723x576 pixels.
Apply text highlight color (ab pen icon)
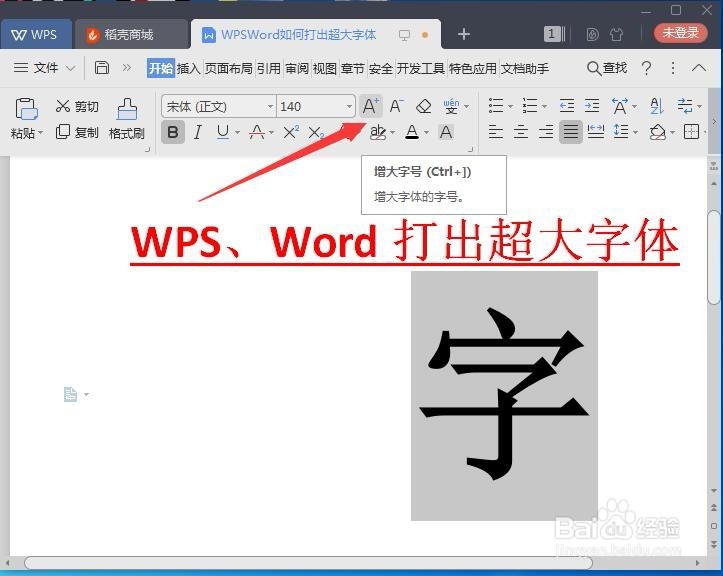378,132
